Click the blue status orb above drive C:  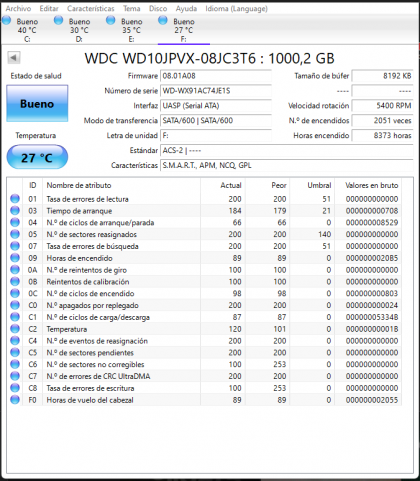click(6, 20)
